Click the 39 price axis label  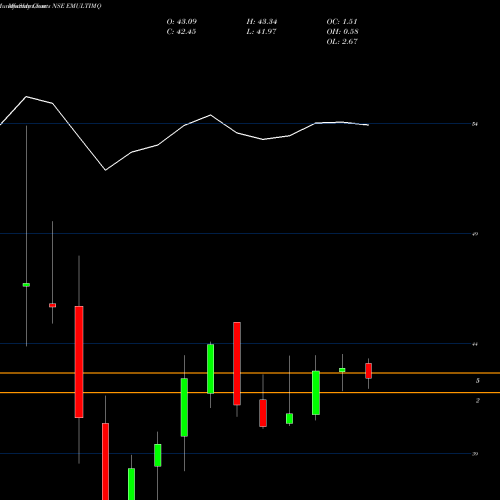click(475, 454)
